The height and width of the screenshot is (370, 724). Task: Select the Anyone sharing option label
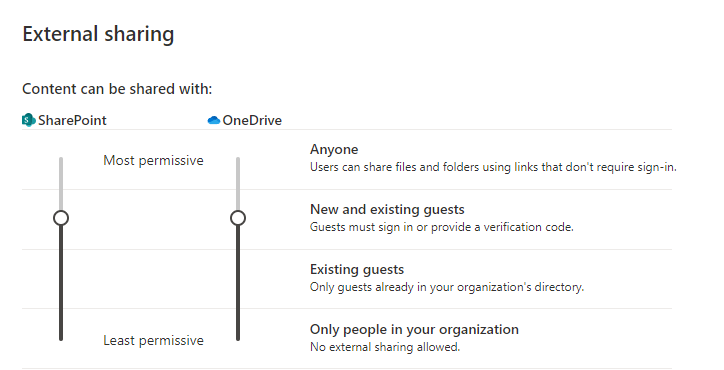click(334, 150)
